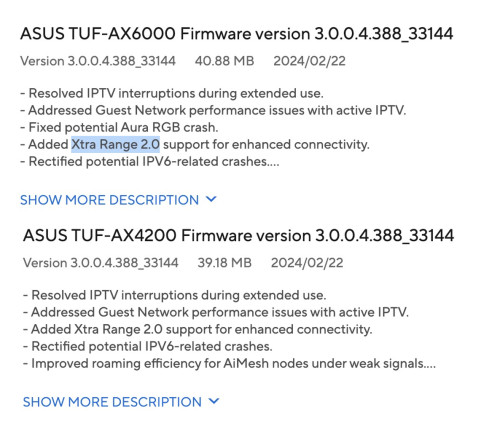500x445 pixels.
Task: Click AX4200 release date 2024/02/22
Action: pyautogui.click(x=307, y=263)
